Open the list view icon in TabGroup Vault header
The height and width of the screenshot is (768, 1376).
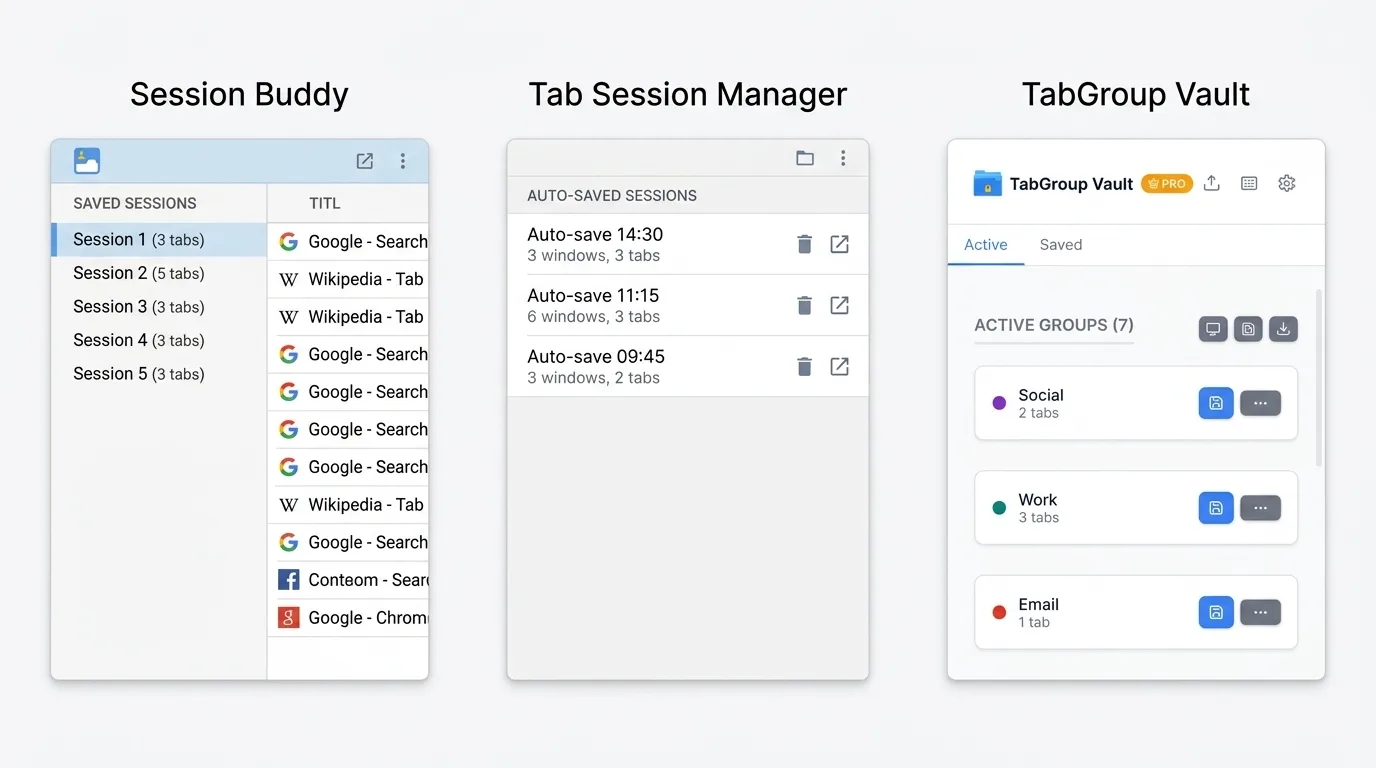[x=1249, y=183]
